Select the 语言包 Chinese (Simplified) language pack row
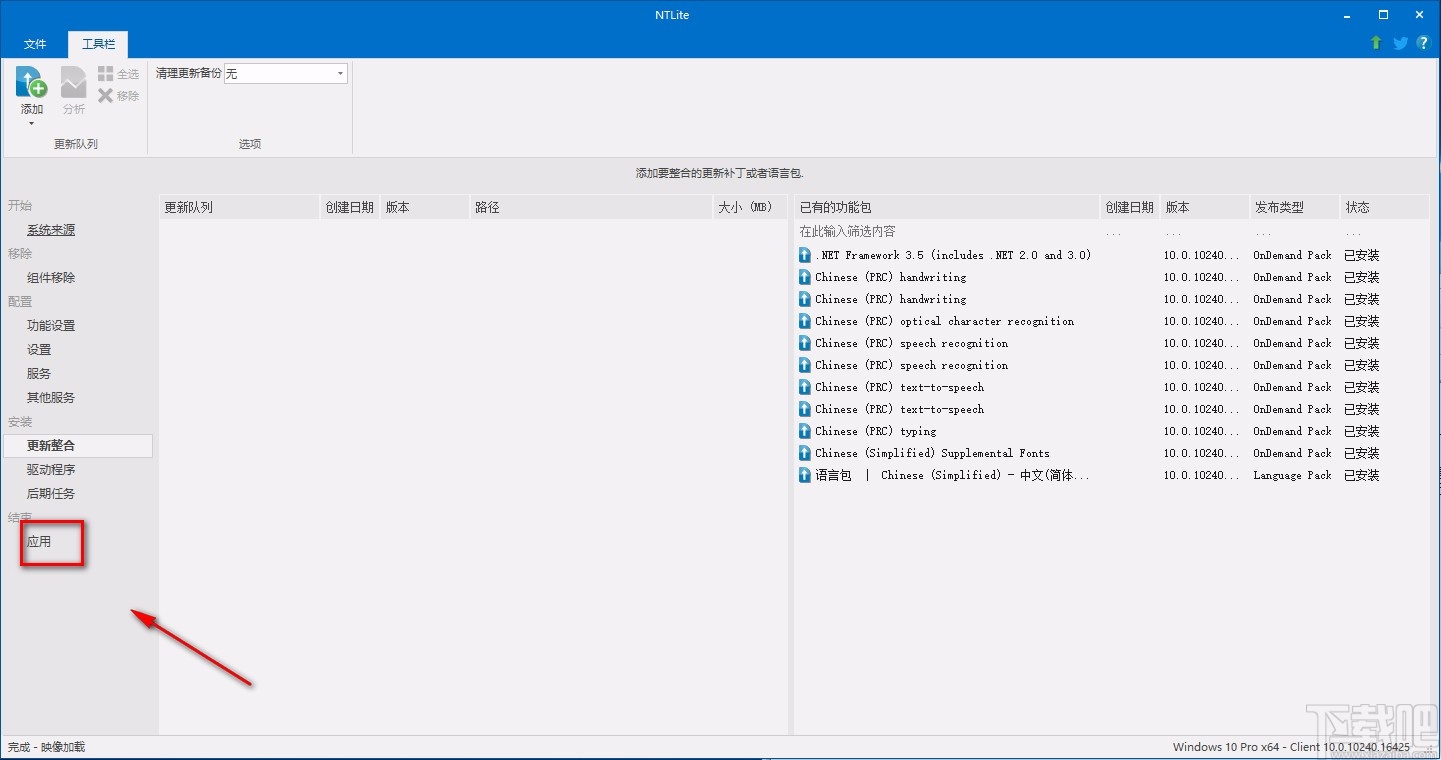This screenshot has width=1441, height=760. pos(940,475)
